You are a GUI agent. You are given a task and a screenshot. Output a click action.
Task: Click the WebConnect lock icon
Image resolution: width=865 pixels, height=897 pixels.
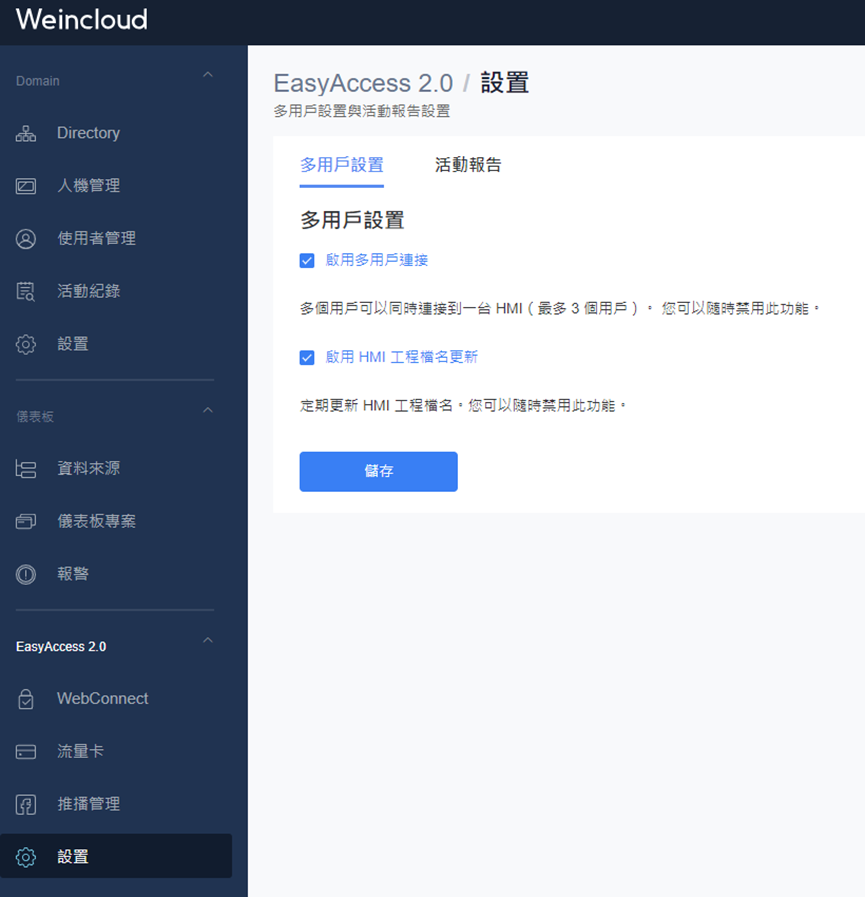pyautogui.click(x=26, y=699)
